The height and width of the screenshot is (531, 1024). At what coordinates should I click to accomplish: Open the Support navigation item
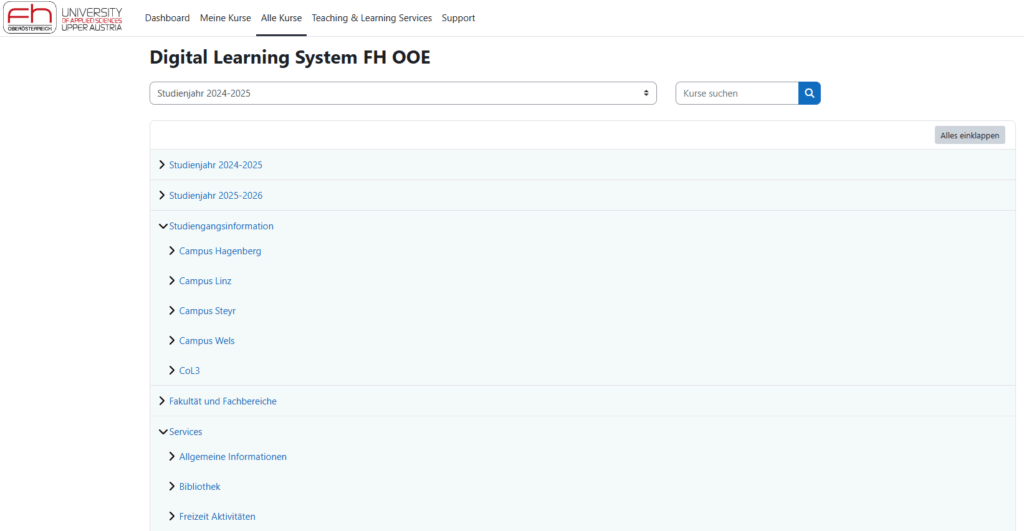click(x=458, y=18)
